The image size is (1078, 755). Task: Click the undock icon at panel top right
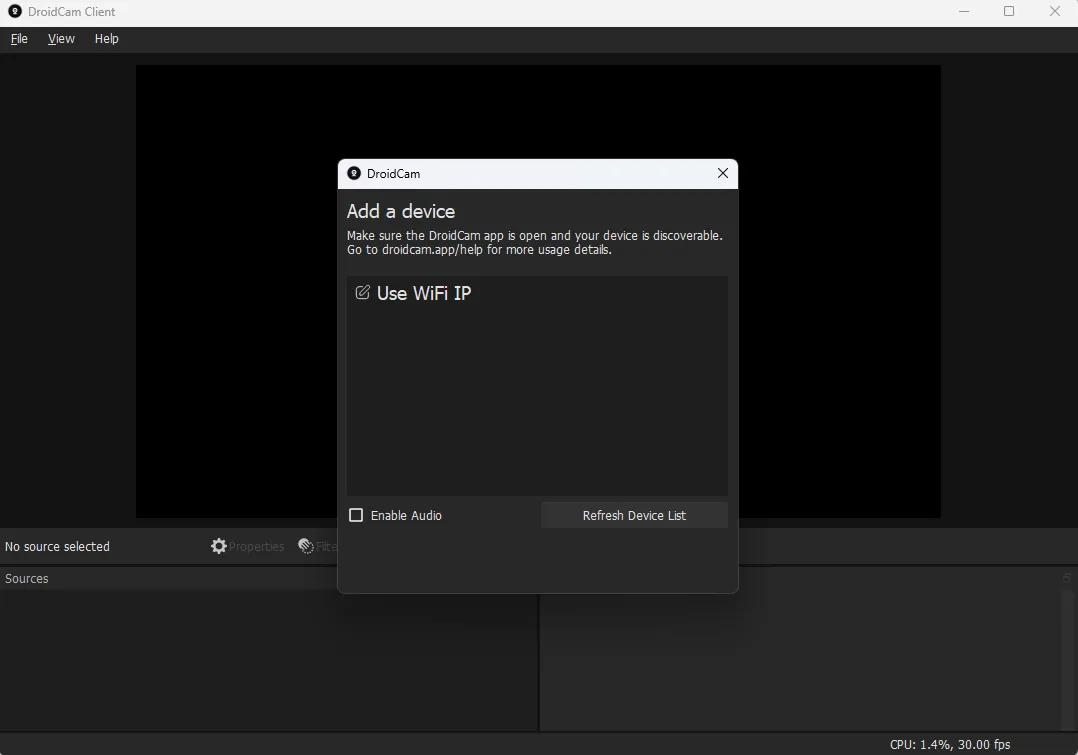click(1067, 578)
